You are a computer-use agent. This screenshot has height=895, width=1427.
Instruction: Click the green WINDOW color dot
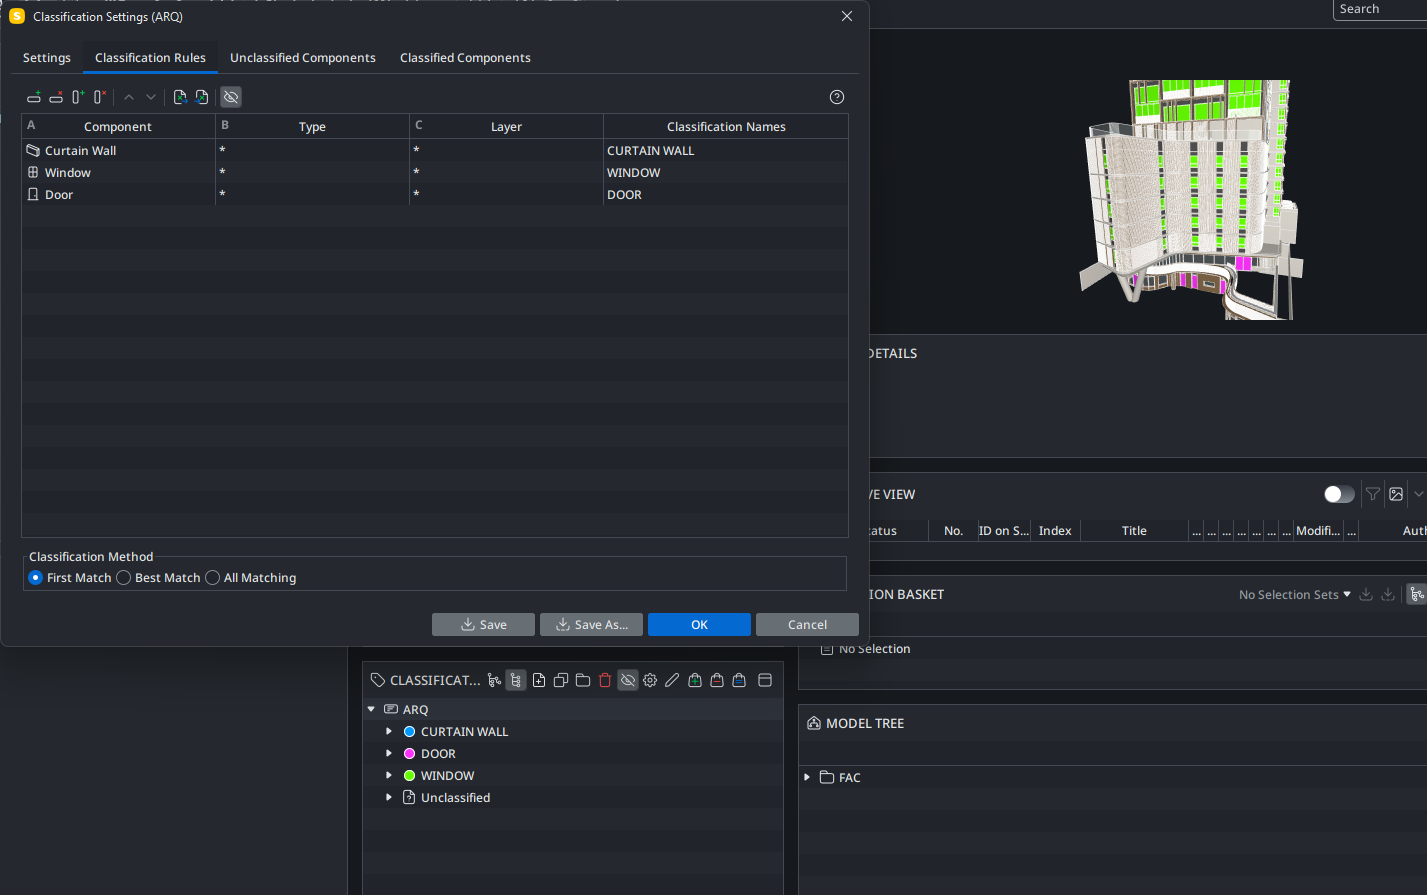click(x=409, y=775)
